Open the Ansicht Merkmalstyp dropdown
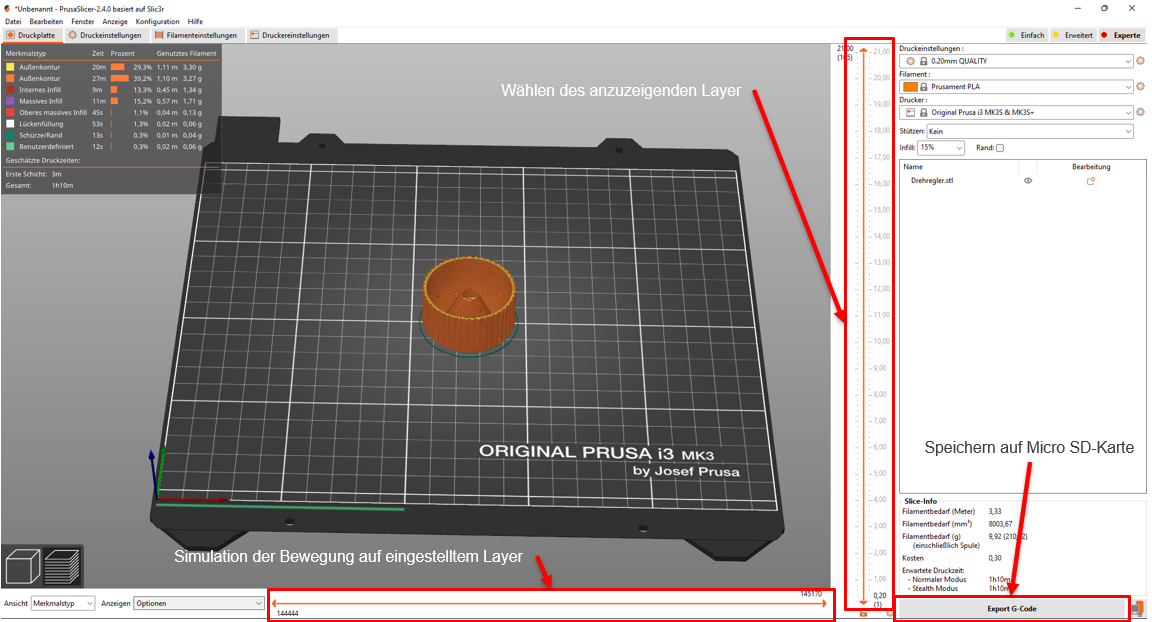Screen dimensions: 1152x622 tap(63, 604)
